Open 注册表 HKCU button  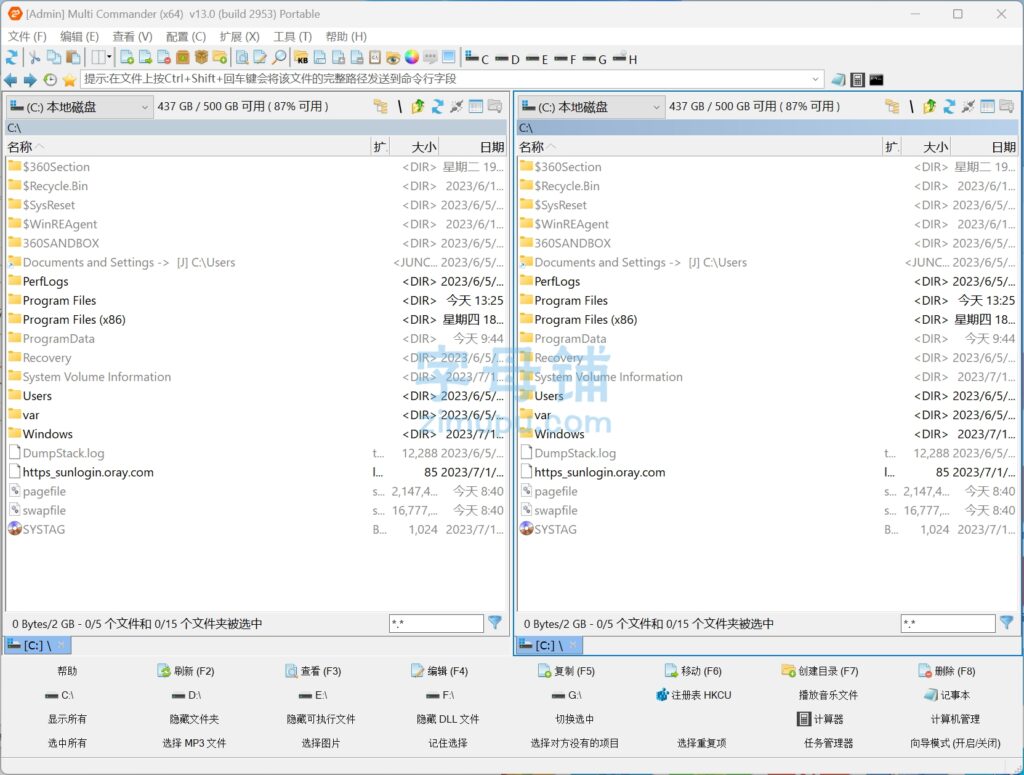pyautogui.click(x=694, y=695)
